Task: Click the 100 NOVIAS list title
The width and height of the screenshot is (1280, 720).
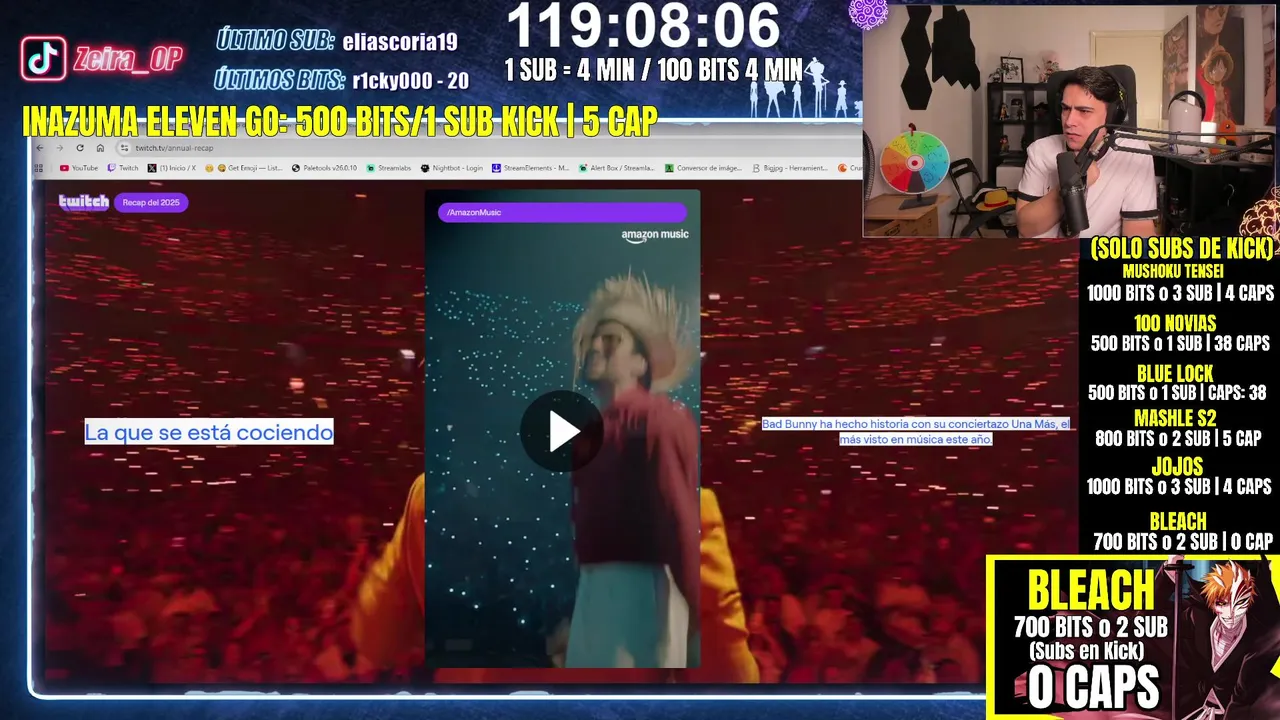Action: tap(1175, 323)
